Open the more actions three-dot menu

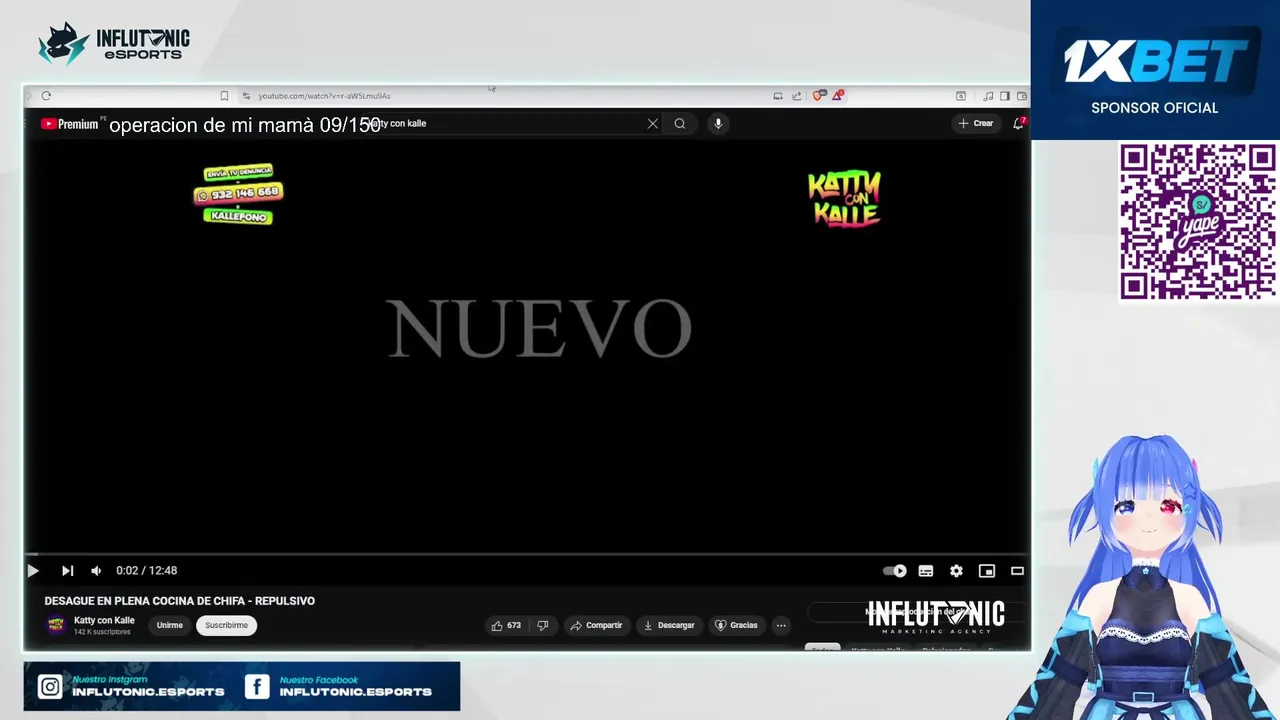pyautogui.click(x=781, y=626)
